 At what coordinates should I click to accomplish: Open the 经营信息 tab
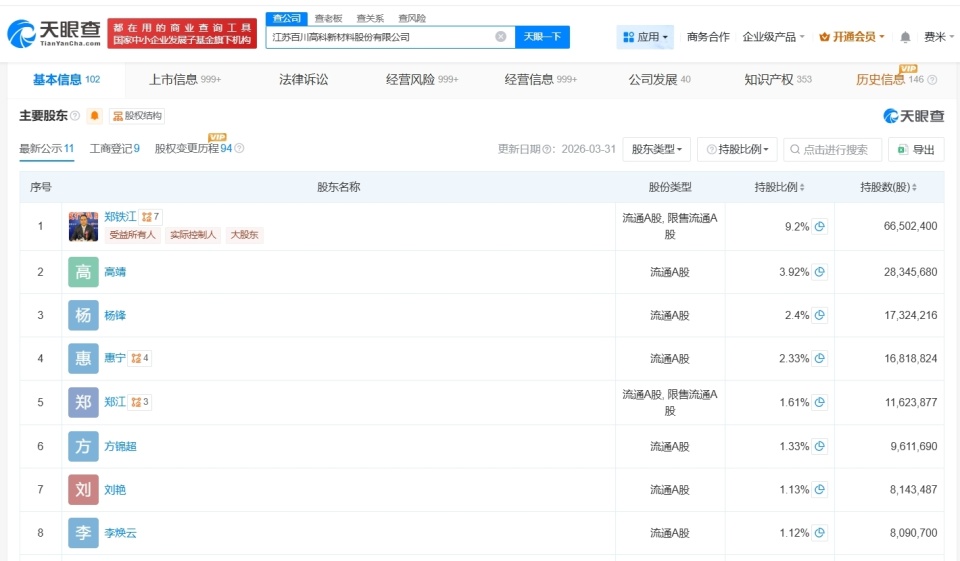click(x=541, y=80)
